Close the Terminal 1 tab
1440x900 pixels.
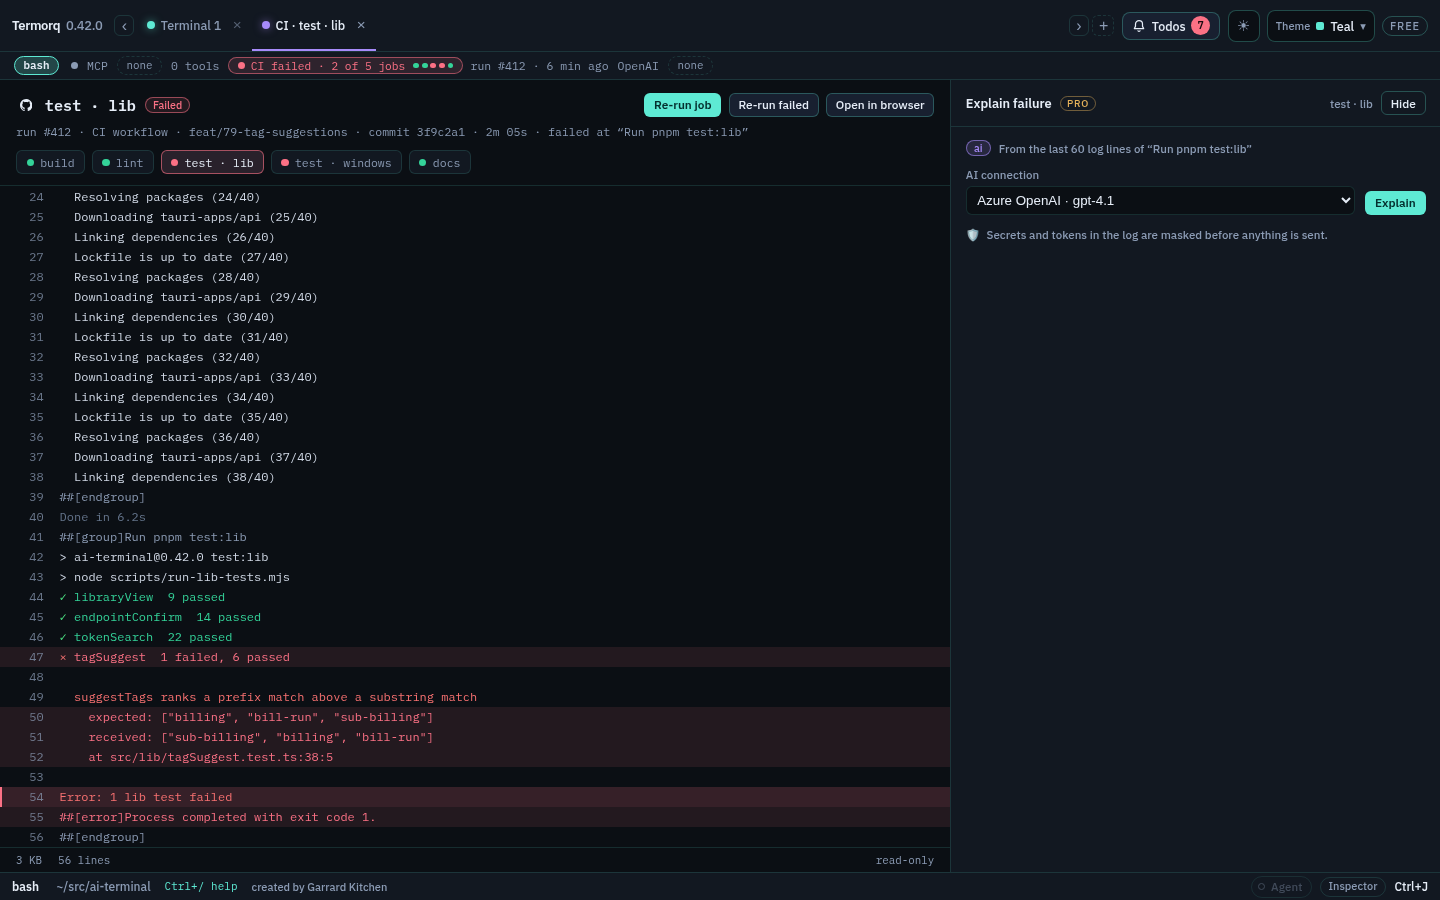(x=237, y=26)
